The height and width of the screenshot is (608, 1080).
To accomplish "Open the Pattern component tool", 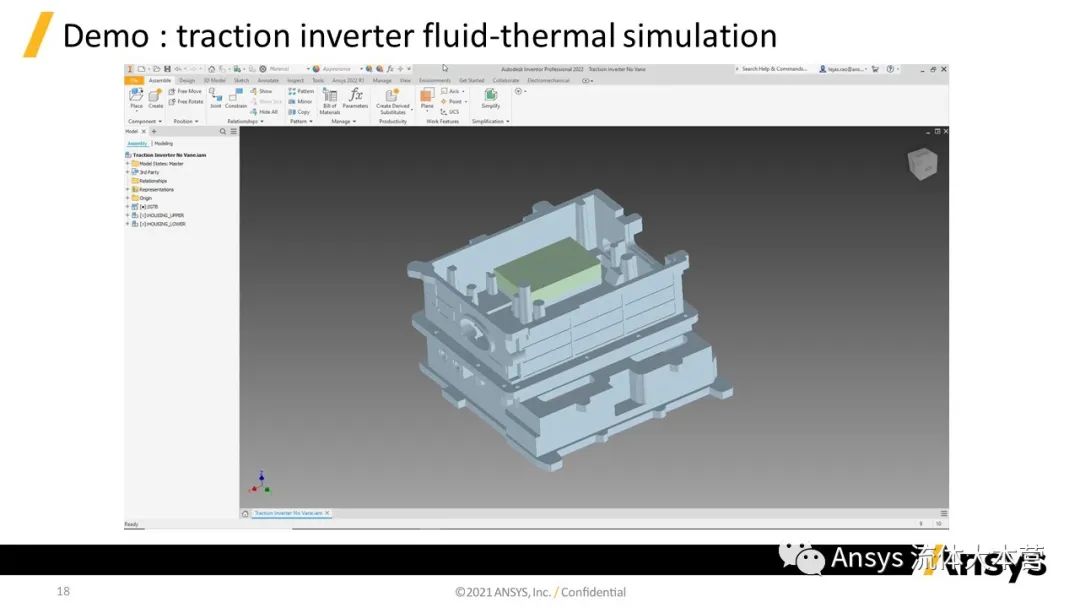I will click(301, 91).
